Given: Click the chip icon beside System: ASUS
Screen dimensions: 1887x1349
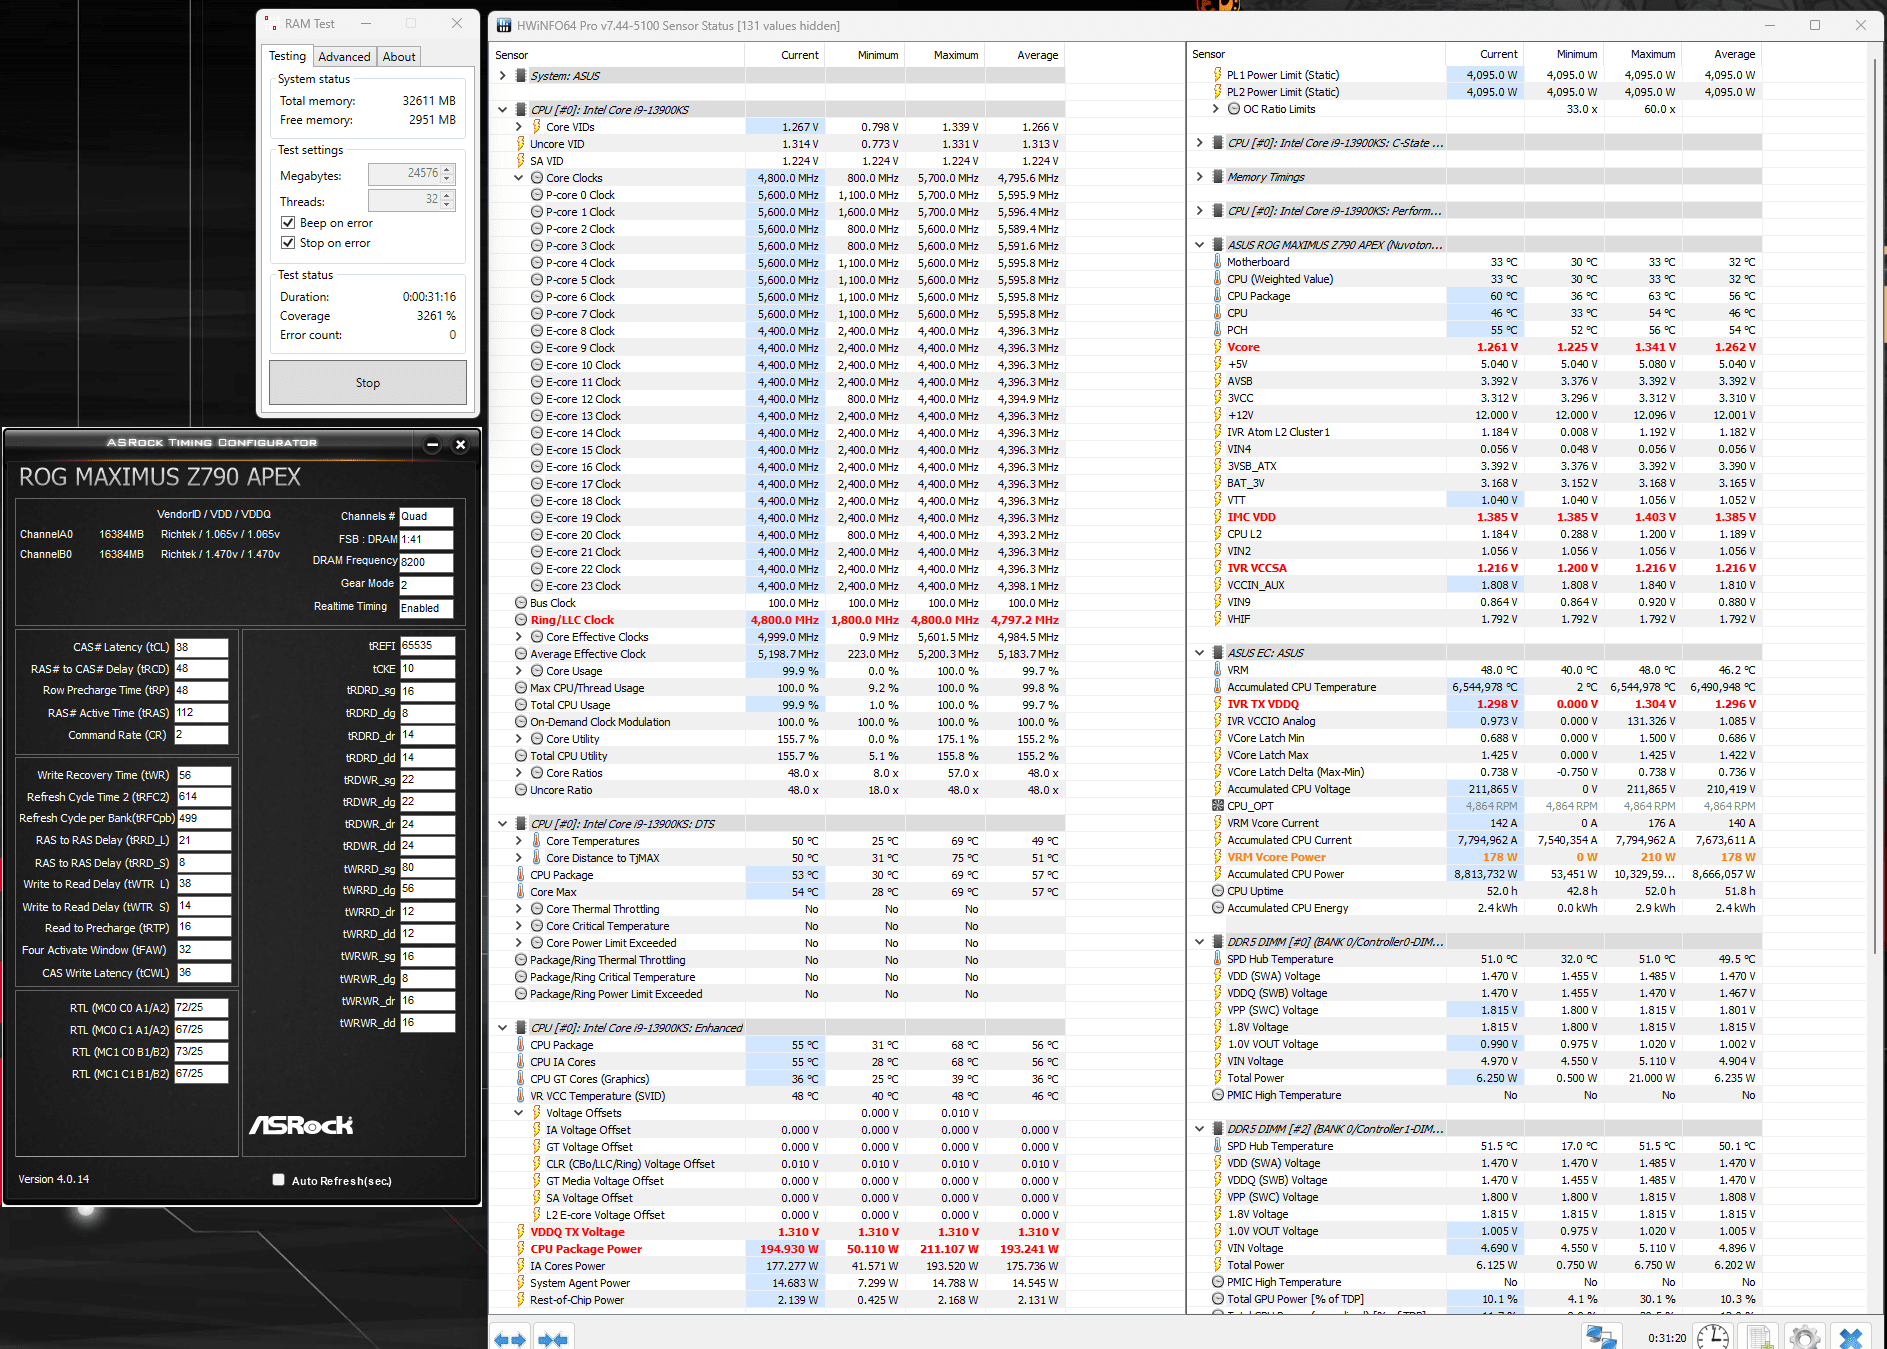Looking at the screenshot, I should click(x=521, y=76).
